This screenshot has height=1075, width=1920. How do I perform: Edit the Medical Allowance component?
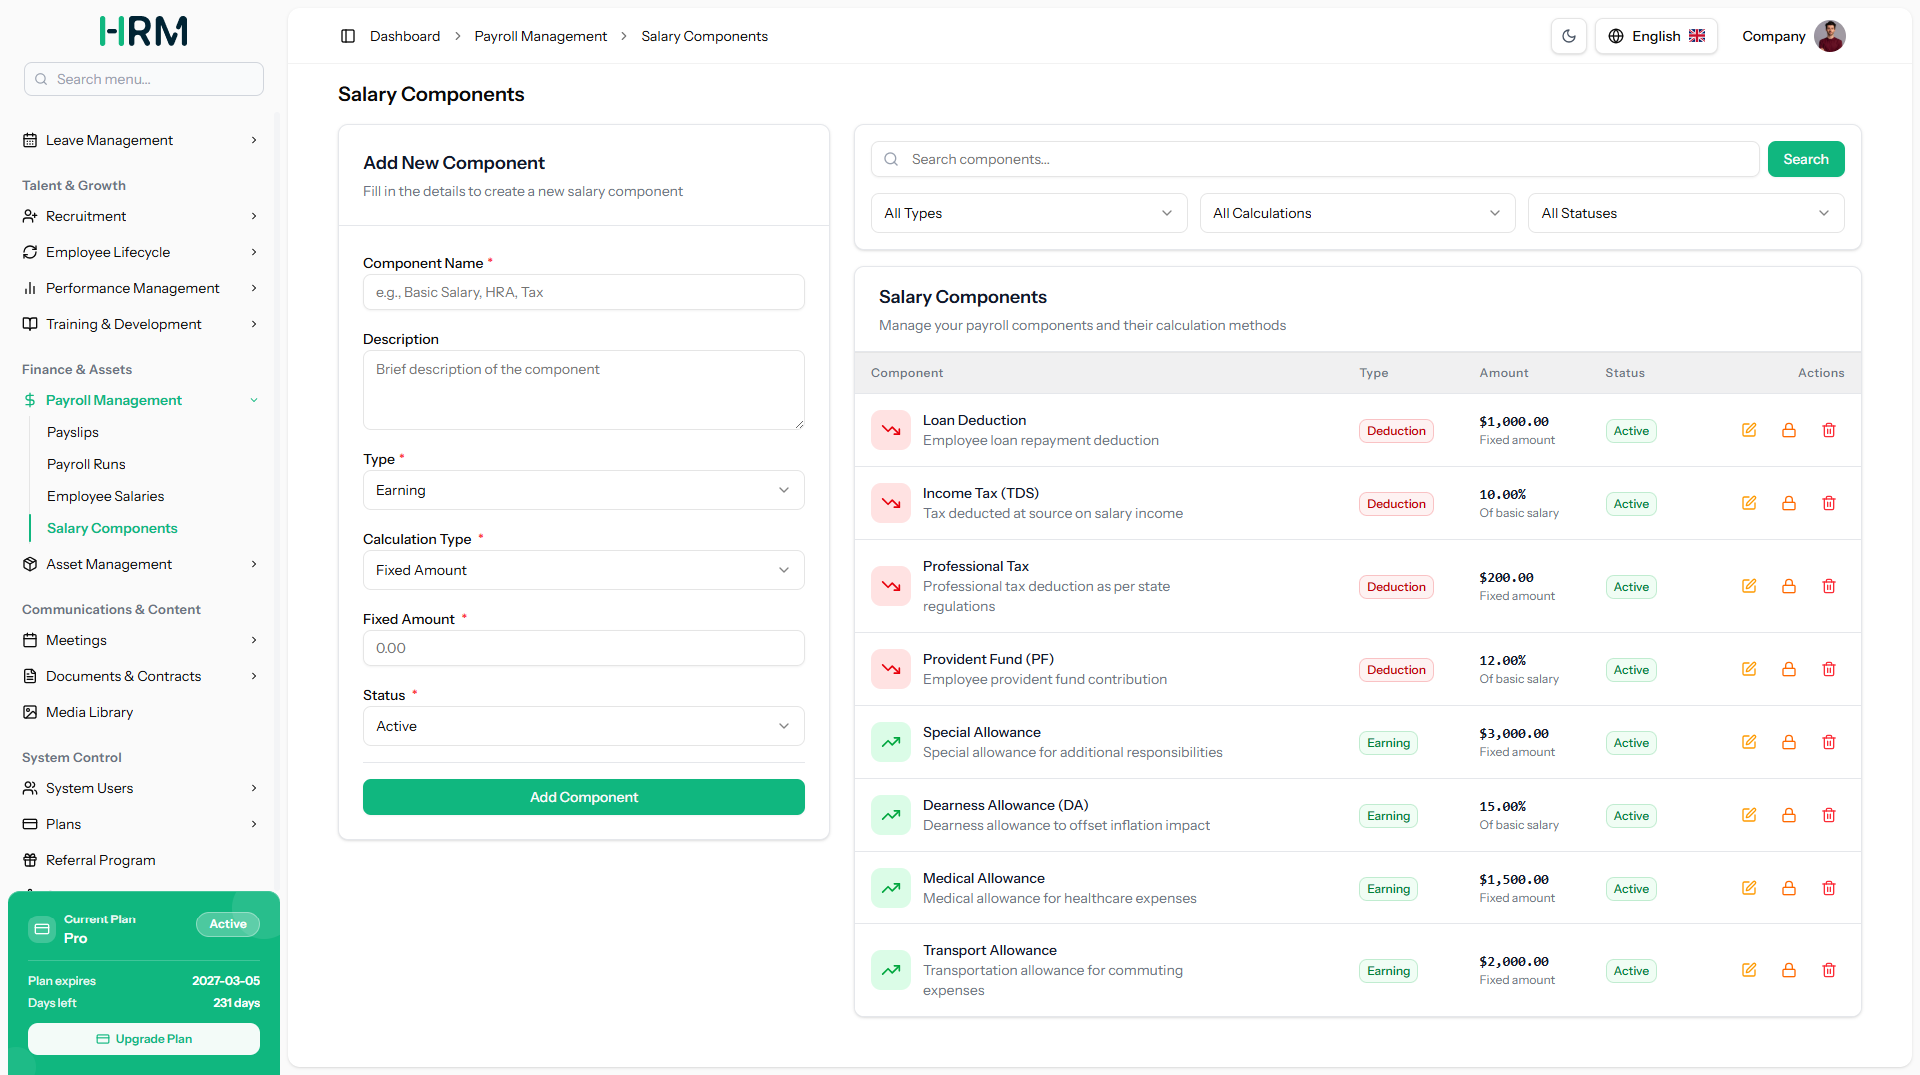click(x=1749, y=888)
